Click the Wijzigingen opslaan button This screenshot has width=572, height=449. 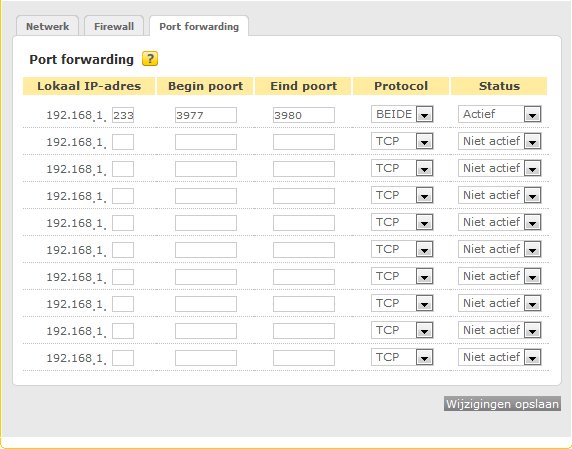(502, 404)
